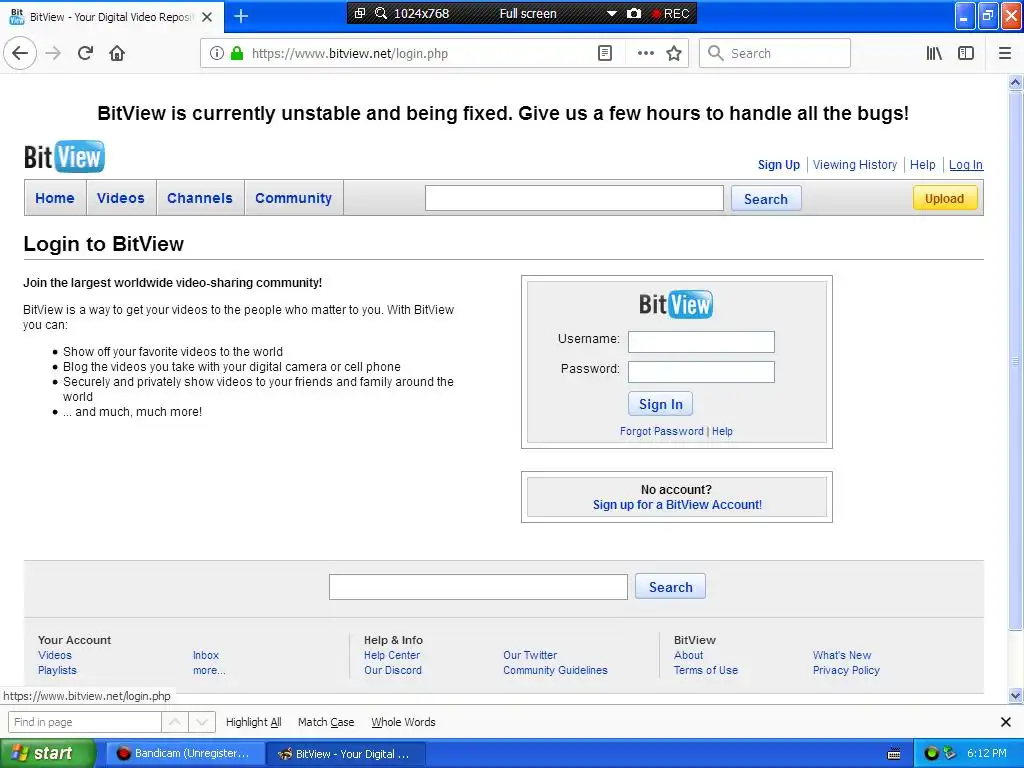Open the Home navigation tab
The width and height of the screenshot is (1024, 768).
click(55, 198)
